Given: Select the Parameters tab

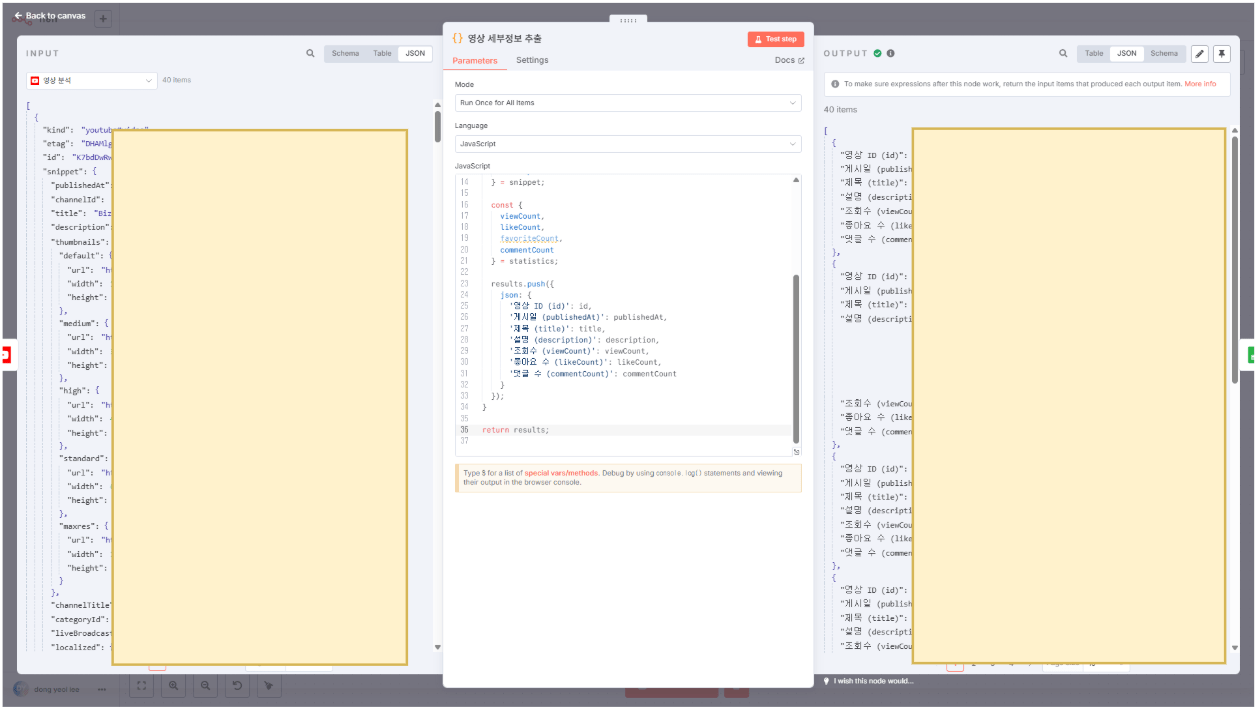Looking at the screenshot, I should (475, 61).
